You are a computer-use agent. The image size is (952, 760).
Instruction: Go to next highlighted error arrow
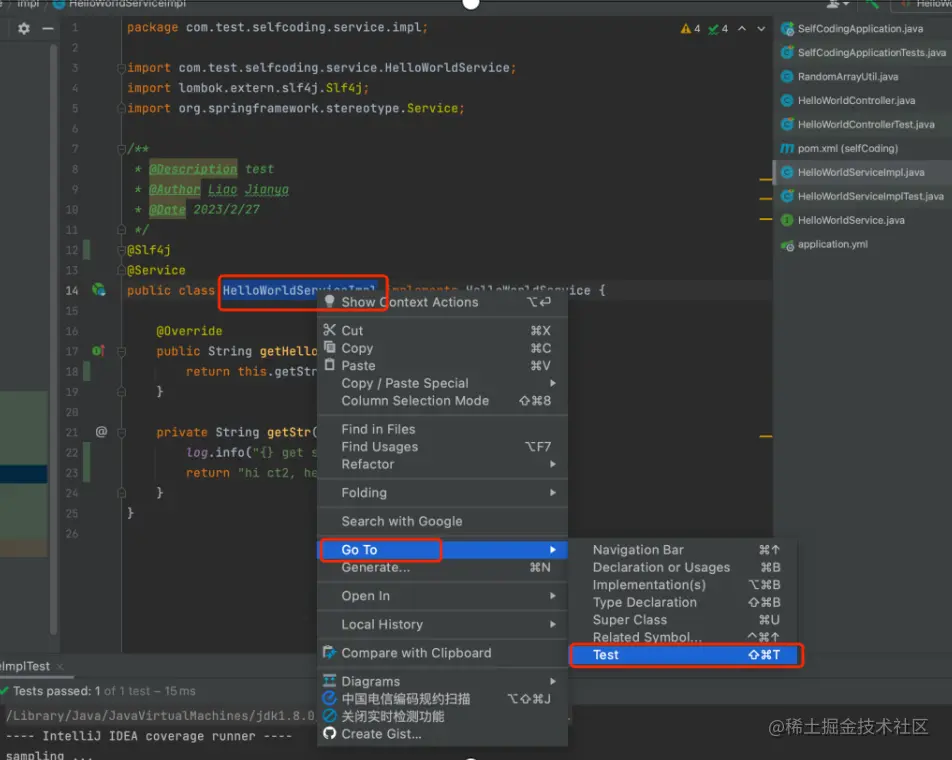point(761,29)
